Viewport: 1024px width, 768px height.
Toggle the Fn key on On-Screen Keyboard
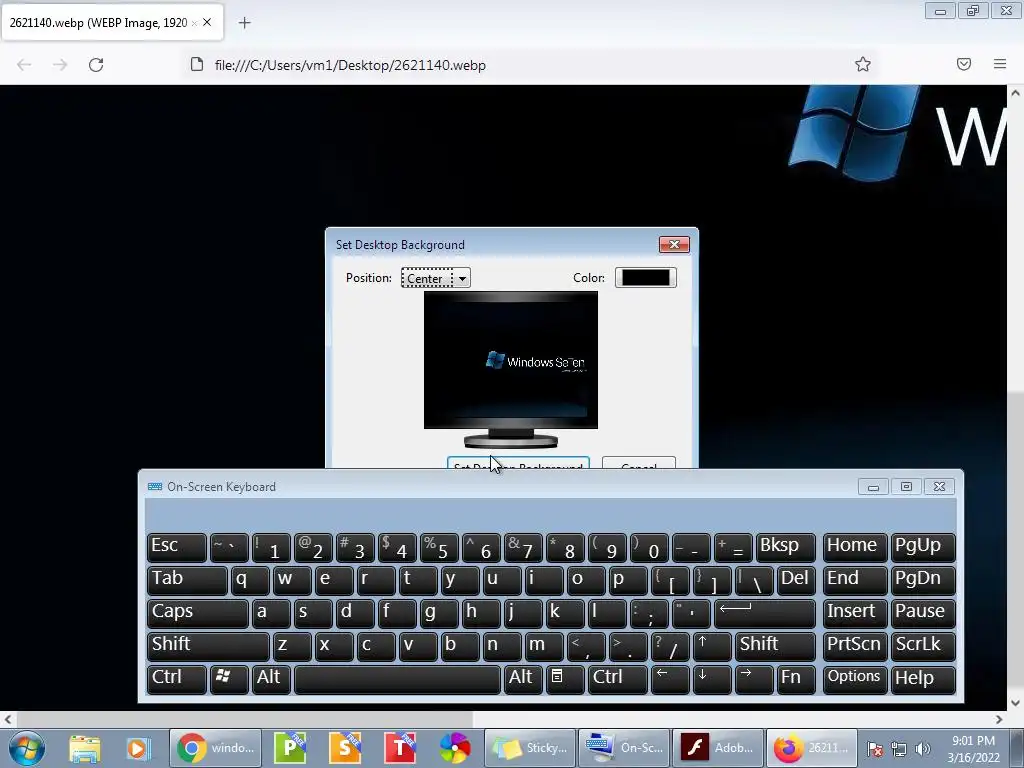[x=796, y=678]
